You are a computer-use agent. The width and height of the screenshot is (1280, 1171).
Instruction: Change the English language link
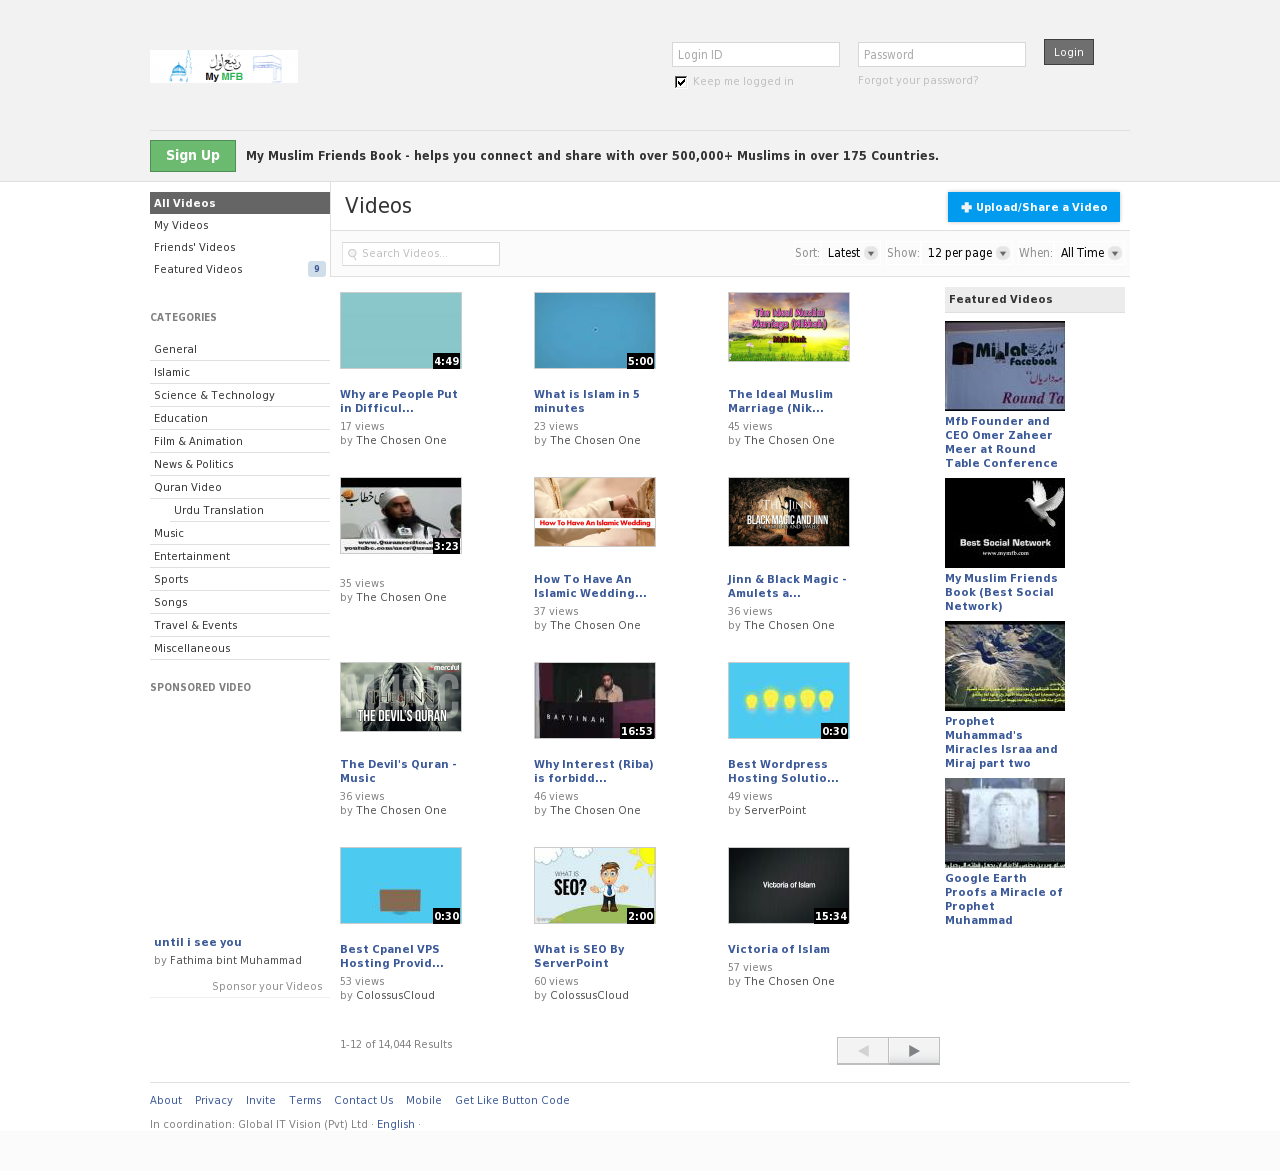[396, 1124]
